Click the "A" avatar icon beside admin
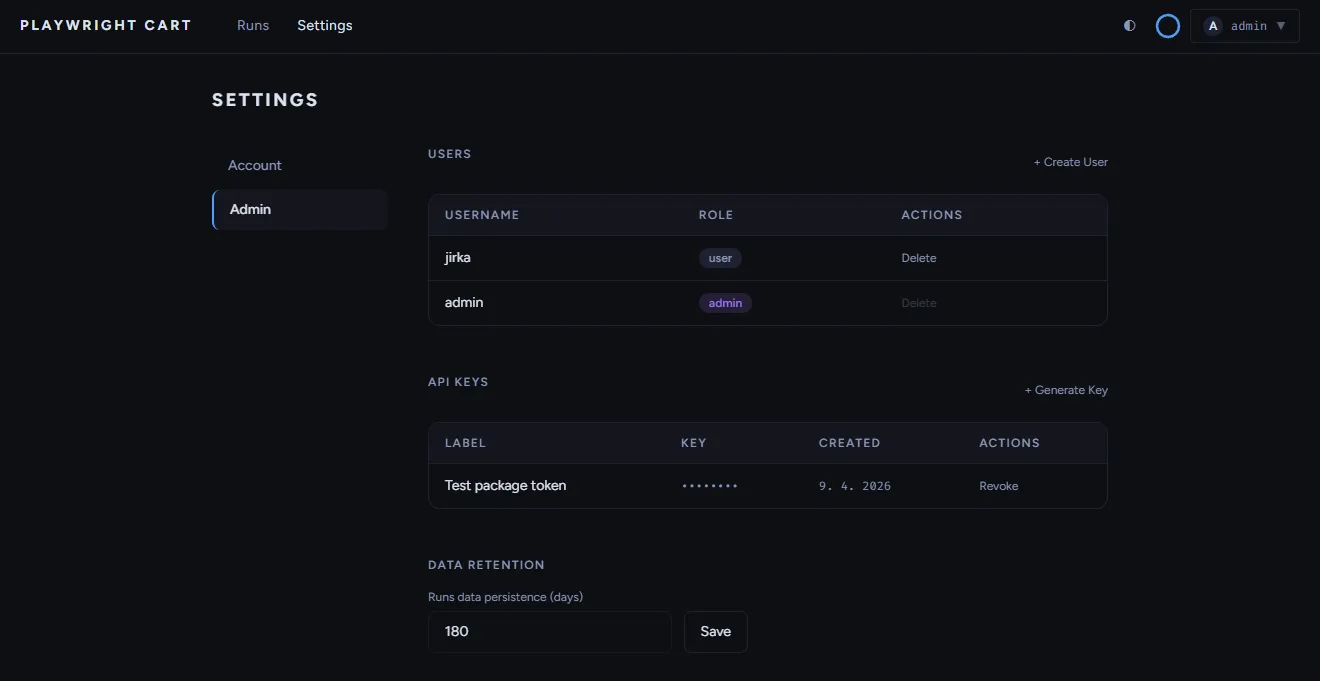Screen dimensions: 1320x681 (x=1212, y=25)
